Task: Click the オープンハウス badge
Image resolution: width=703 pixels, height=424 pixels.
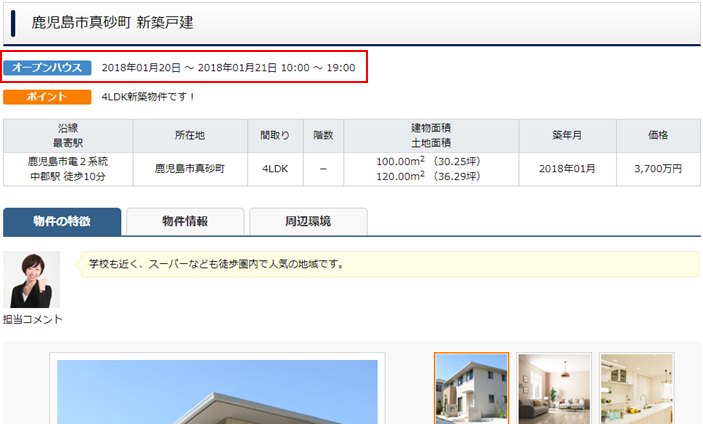Action: point(47,68)
